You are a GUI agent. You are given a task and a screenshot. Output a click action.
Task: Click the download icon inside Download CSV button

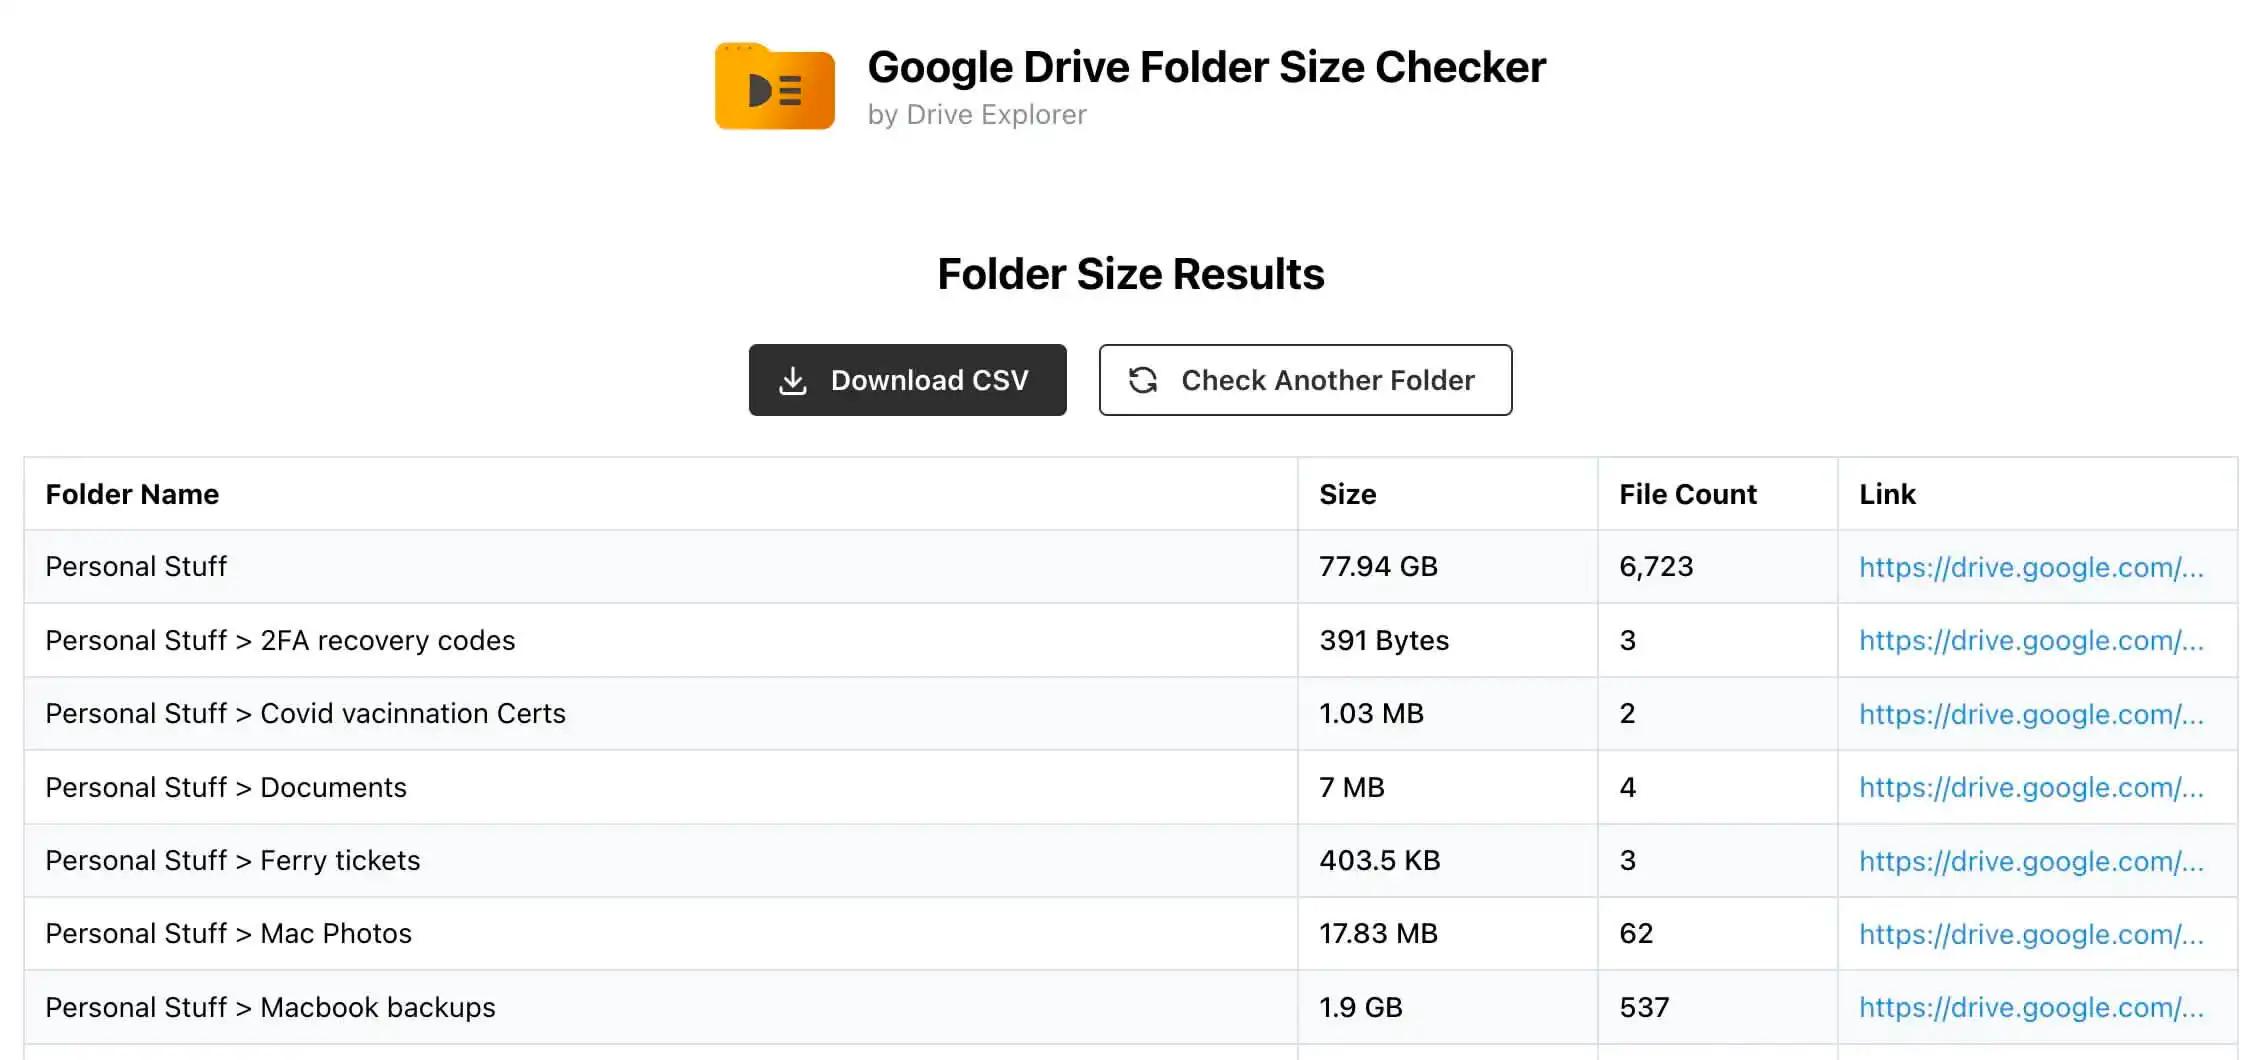793,380
